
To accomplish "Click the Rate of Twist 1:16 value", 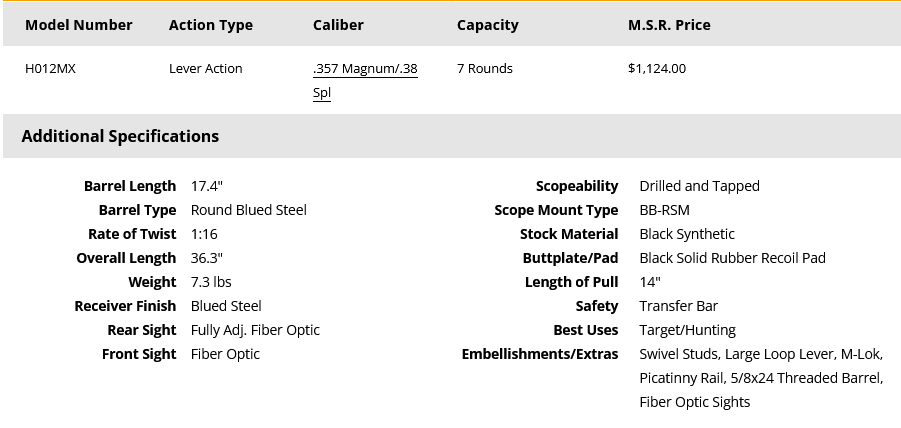I will [204, 234].
